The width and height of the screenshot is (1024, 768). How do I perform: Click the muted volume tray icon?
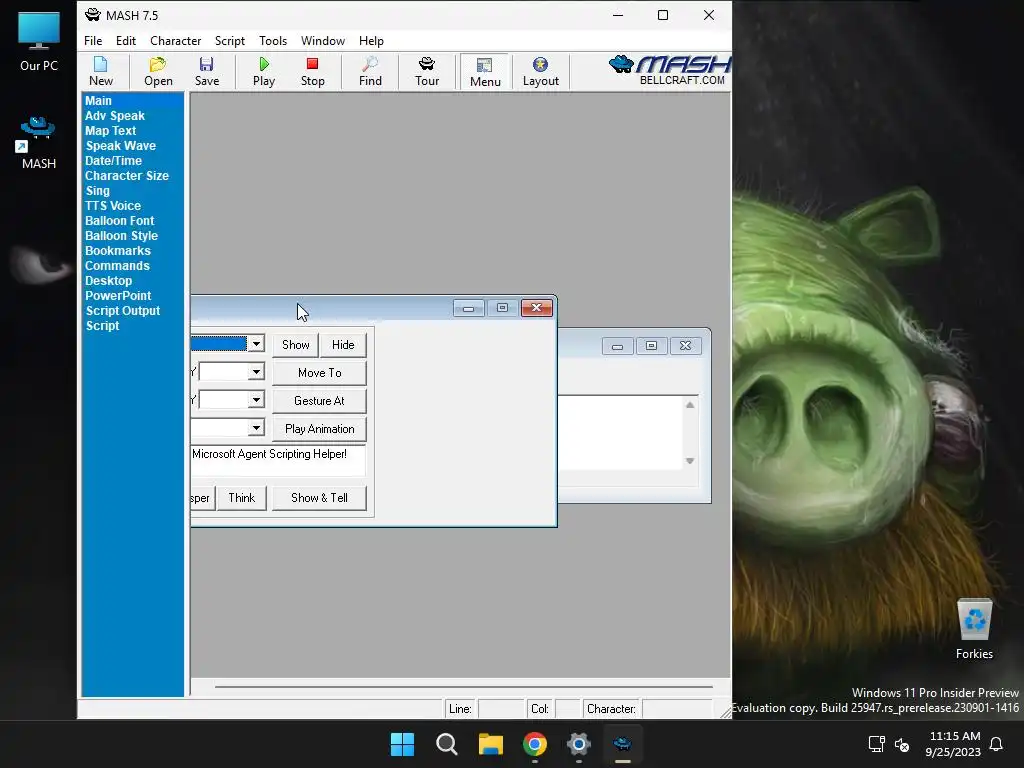point(902,744)
